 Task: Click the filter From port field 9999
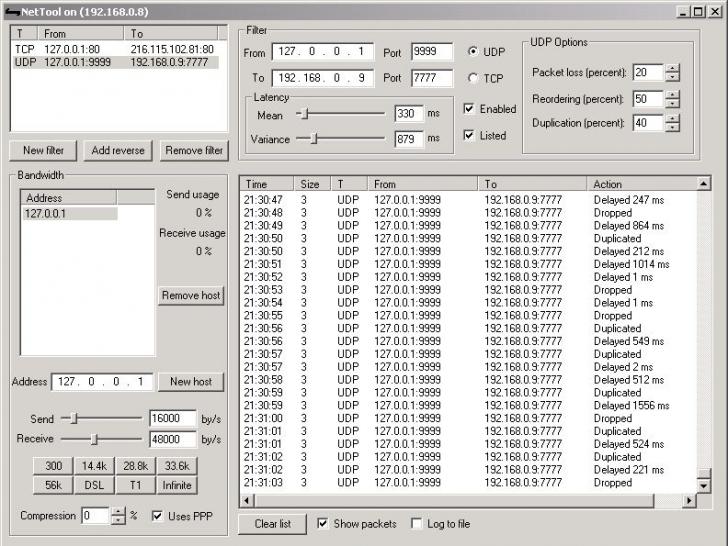tap(432, 52)
